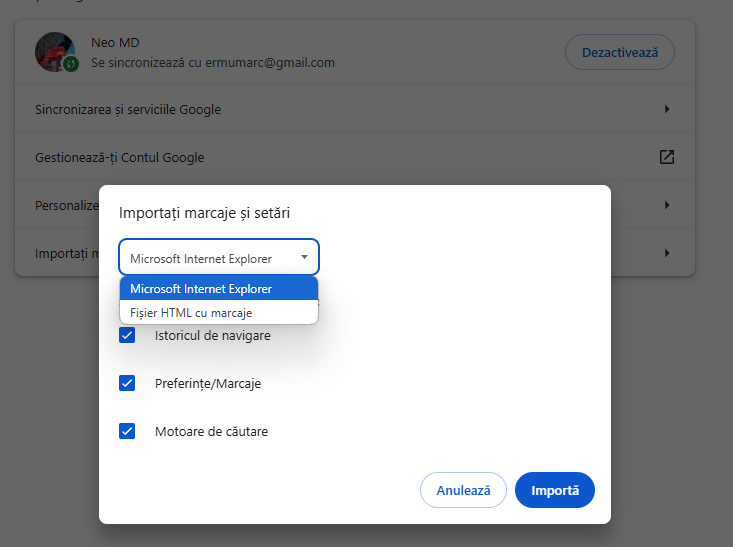Click the external link icon for Google Account
This screenshot has width=733, height=547.
pos(666,157)
